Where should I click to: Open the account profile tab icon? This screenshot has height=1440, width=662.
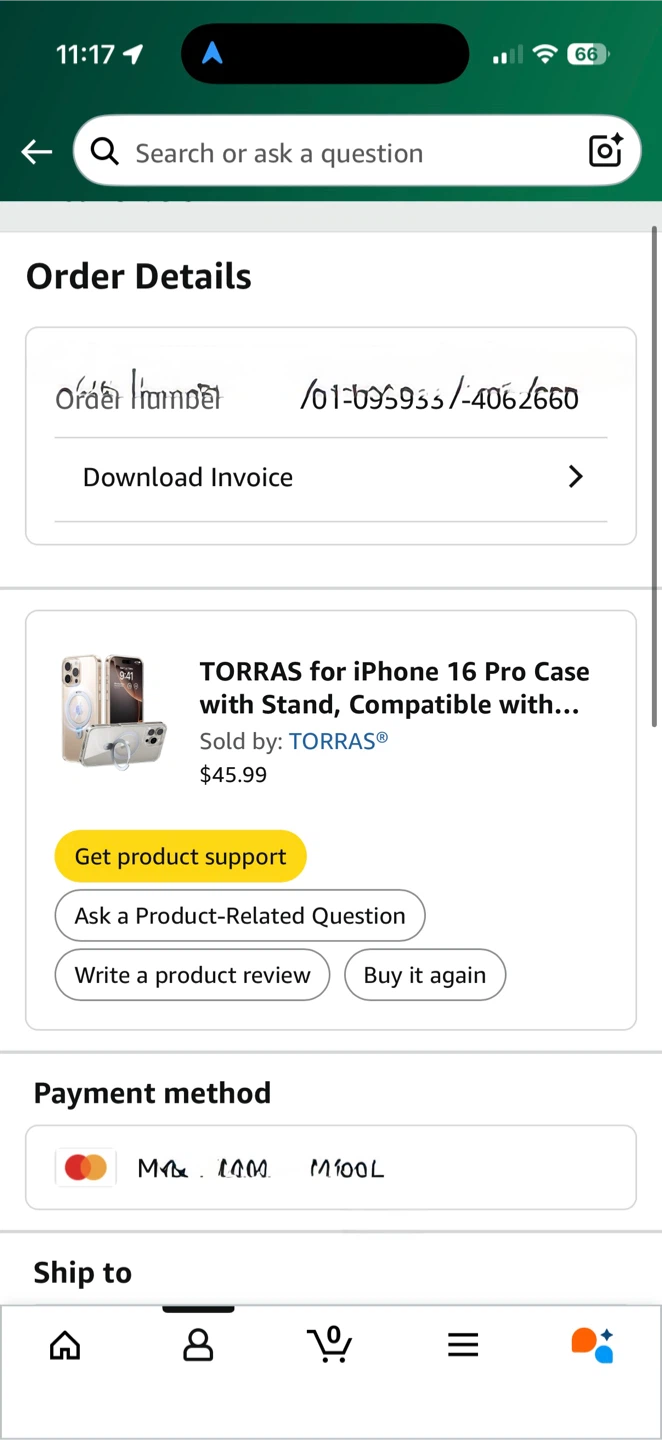click(198, 1345)
